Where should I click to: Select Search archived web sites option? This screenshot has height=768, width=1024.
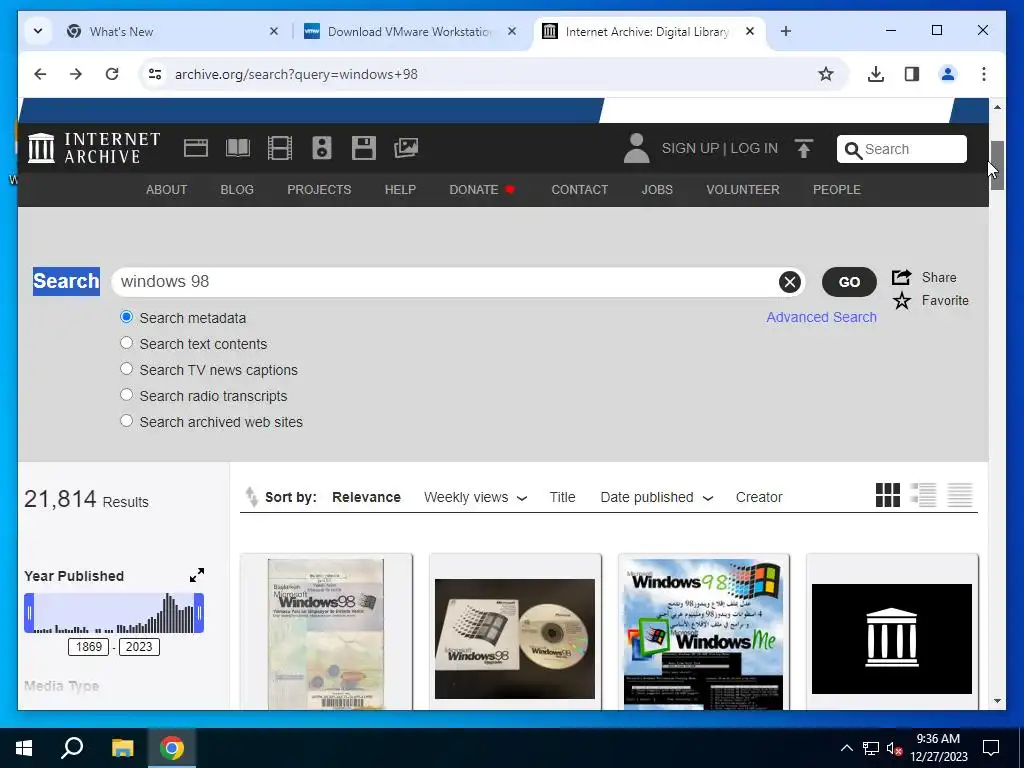127,421
